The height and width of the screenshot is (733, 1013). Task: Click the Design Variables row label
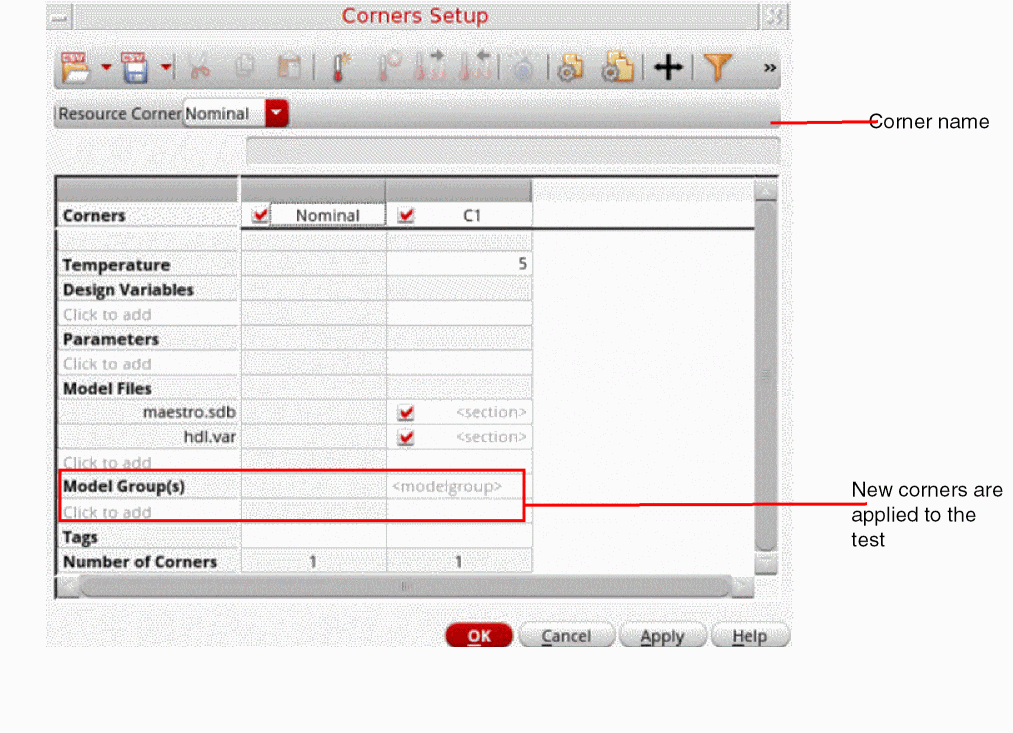point(128,289)
